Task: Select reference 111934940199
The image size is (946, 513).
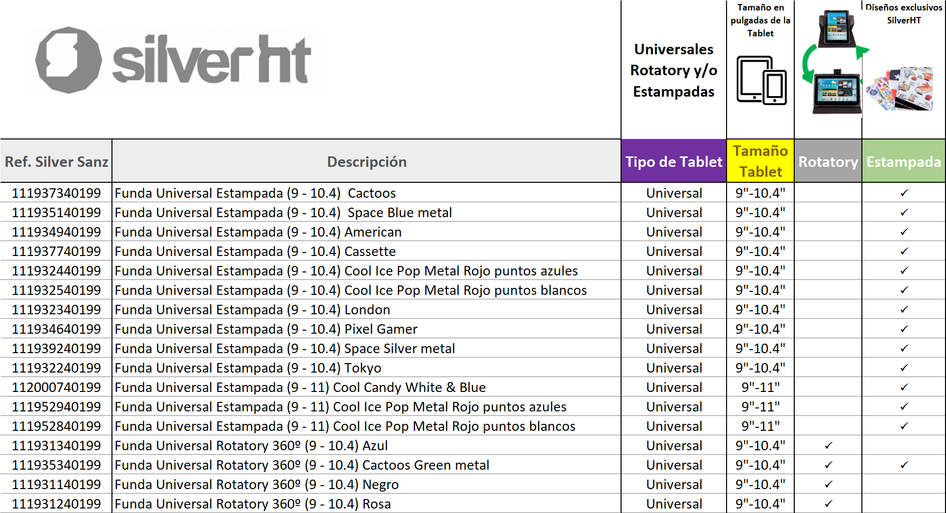Action: pyautogui.click(x=56, y=232)
